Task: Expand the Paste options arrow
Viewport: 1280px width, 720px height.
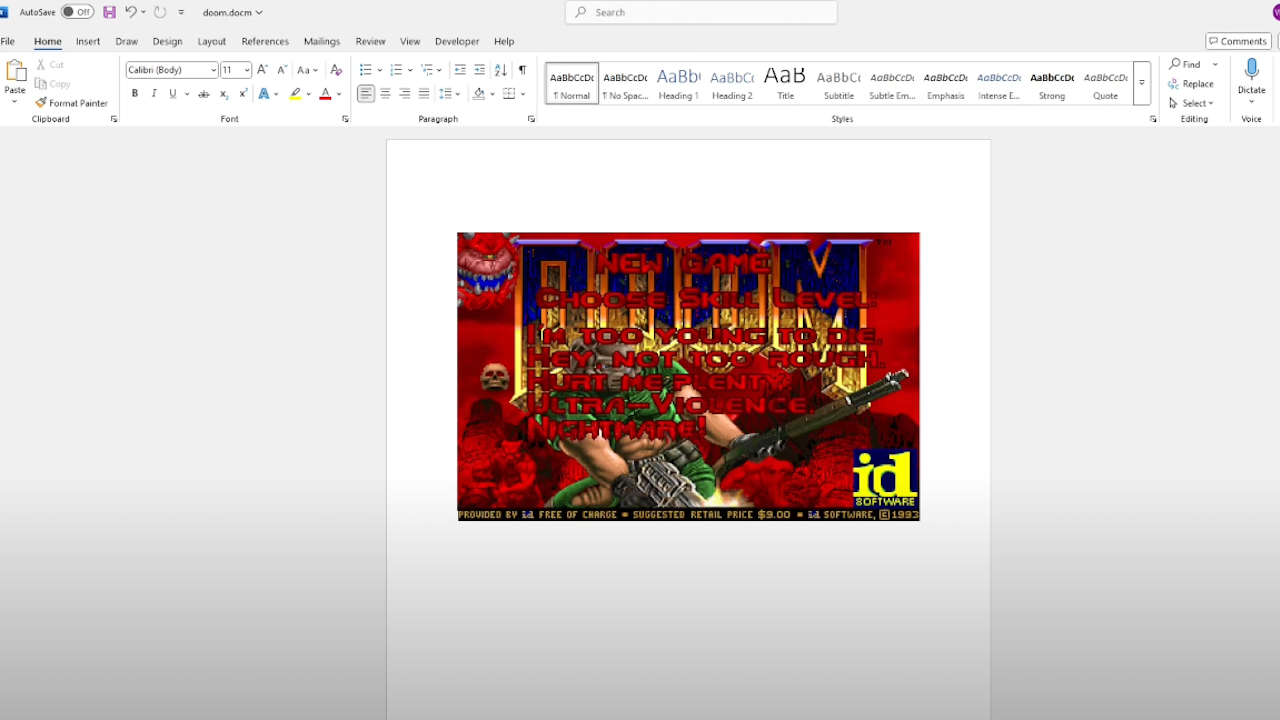Action: point(15,102)
